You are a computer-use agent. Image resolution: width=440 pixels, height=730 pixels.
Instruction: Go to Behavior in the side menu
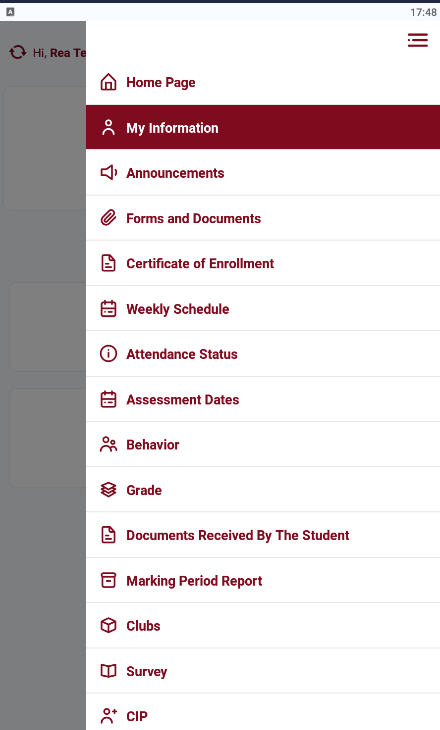click(263, 445)
